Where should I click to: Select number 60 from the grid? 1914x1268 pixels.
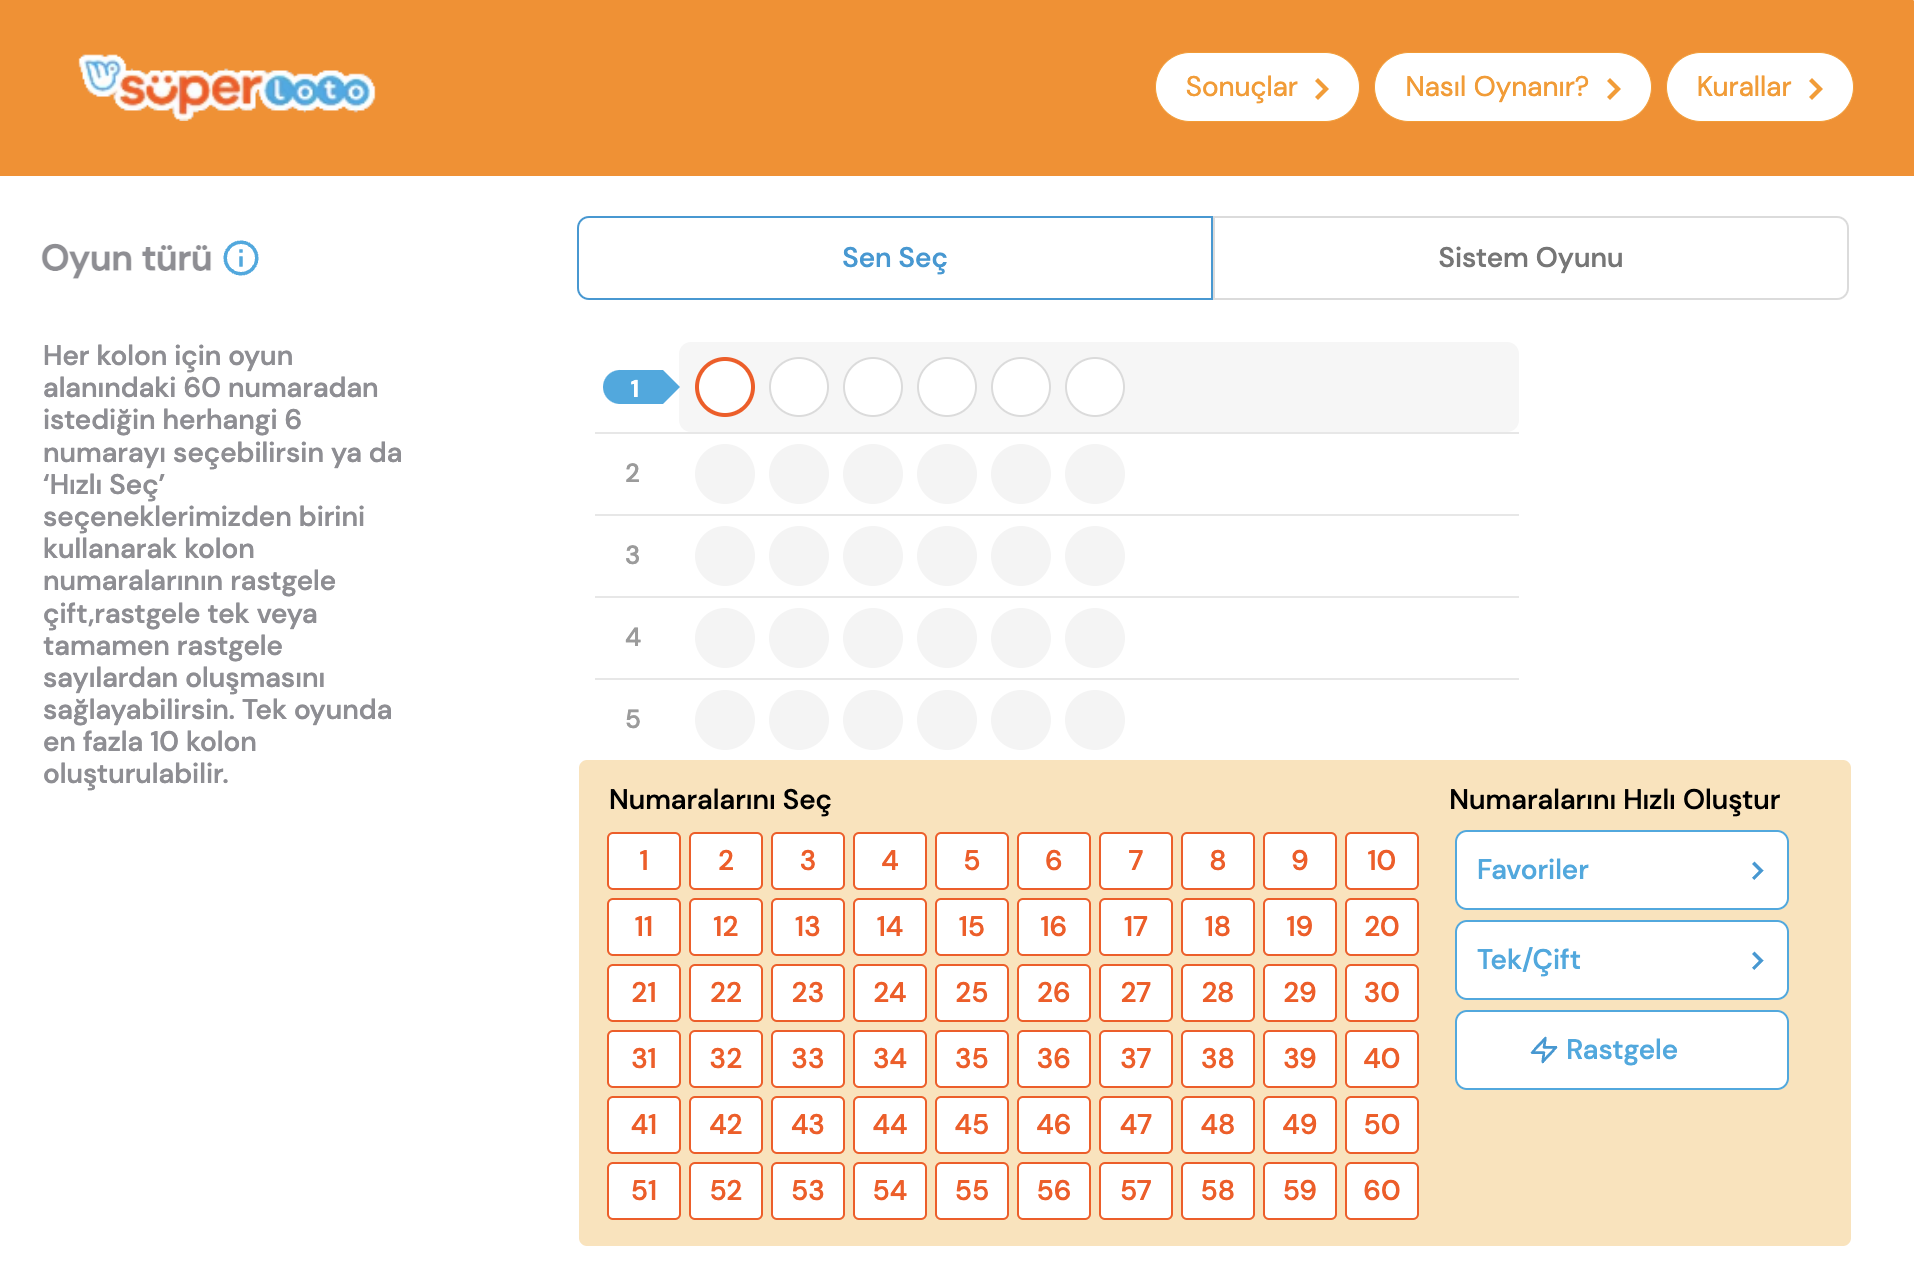tap(1382, 1191)
